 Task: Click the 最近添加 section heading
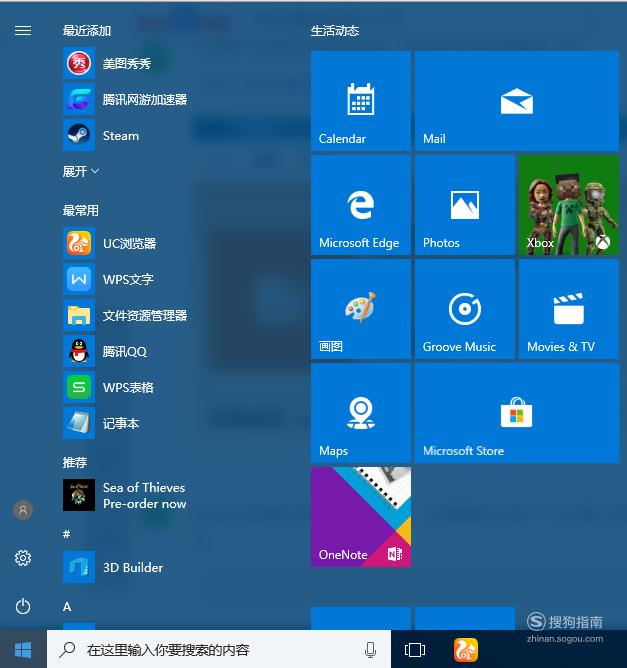pyautogui.click(x=87, y=31)
